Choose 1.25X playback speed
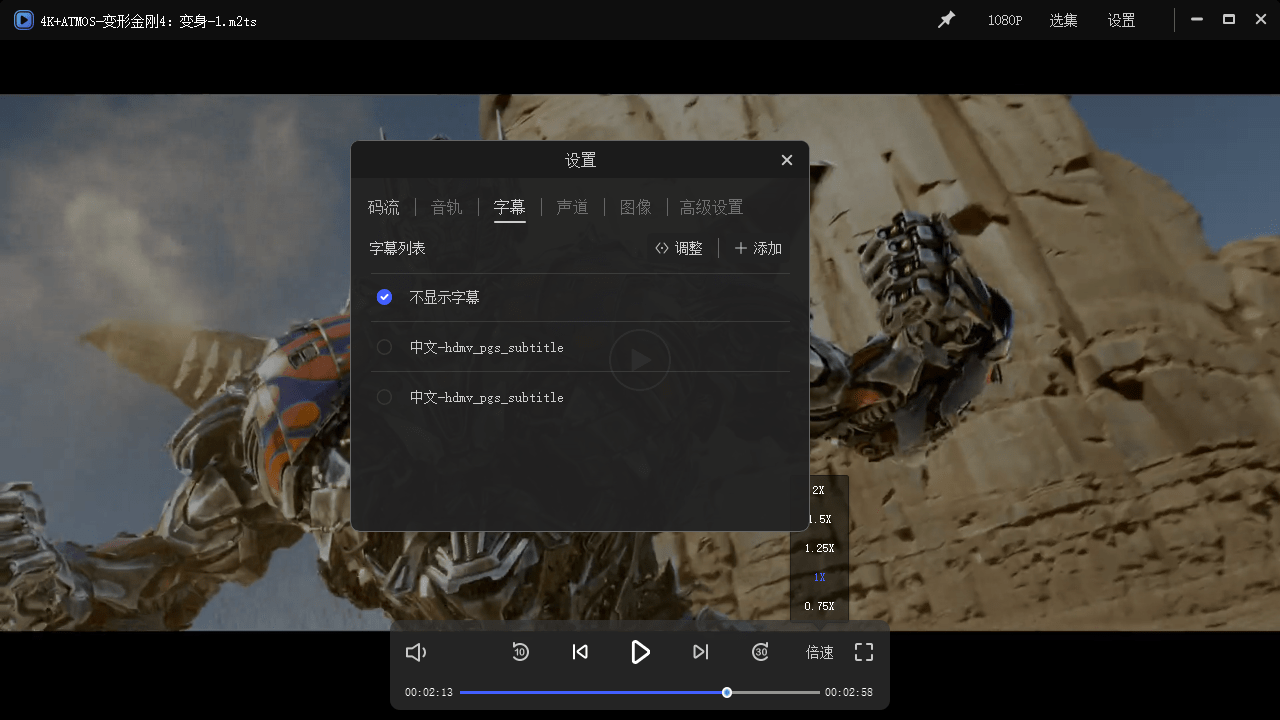Screen dimensions: 1280x720 point(819,548)
